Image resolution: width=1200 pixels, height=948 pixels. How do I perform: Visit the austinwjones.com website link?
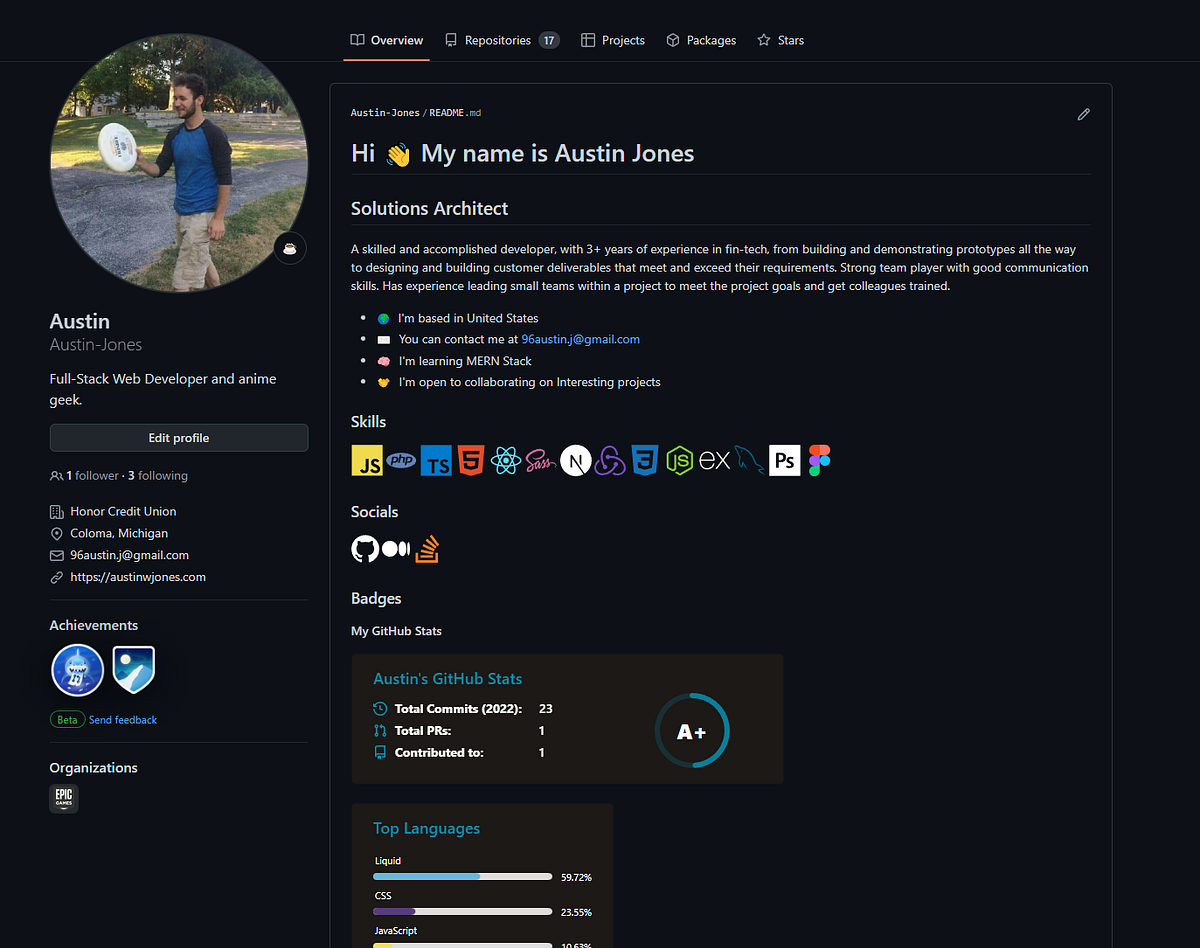138,576
